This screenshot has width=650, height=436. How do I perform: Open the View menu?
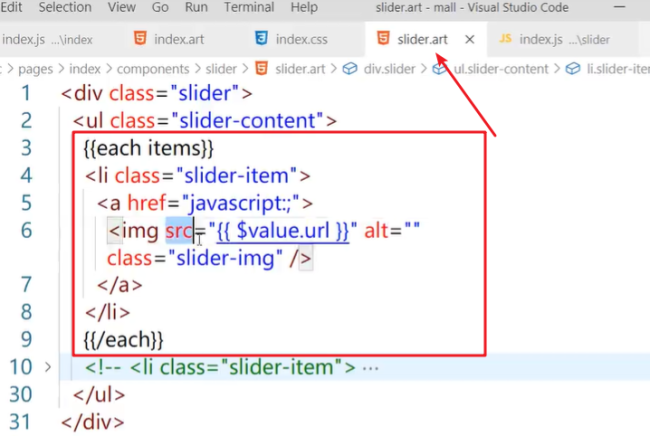click(121, 7)
